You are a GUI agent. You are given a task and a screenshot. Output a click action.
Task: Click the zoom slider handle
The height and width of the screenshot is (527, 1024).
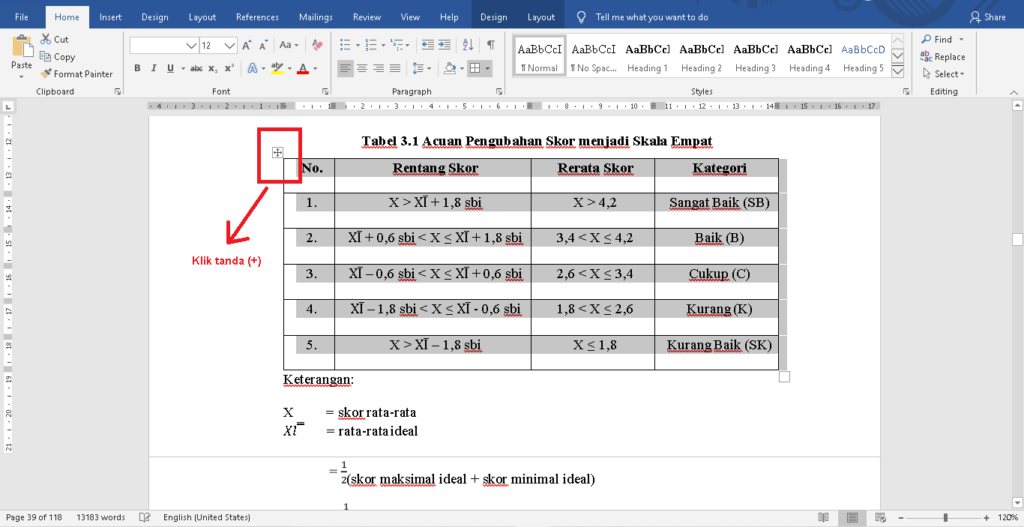tap(945, 517)
